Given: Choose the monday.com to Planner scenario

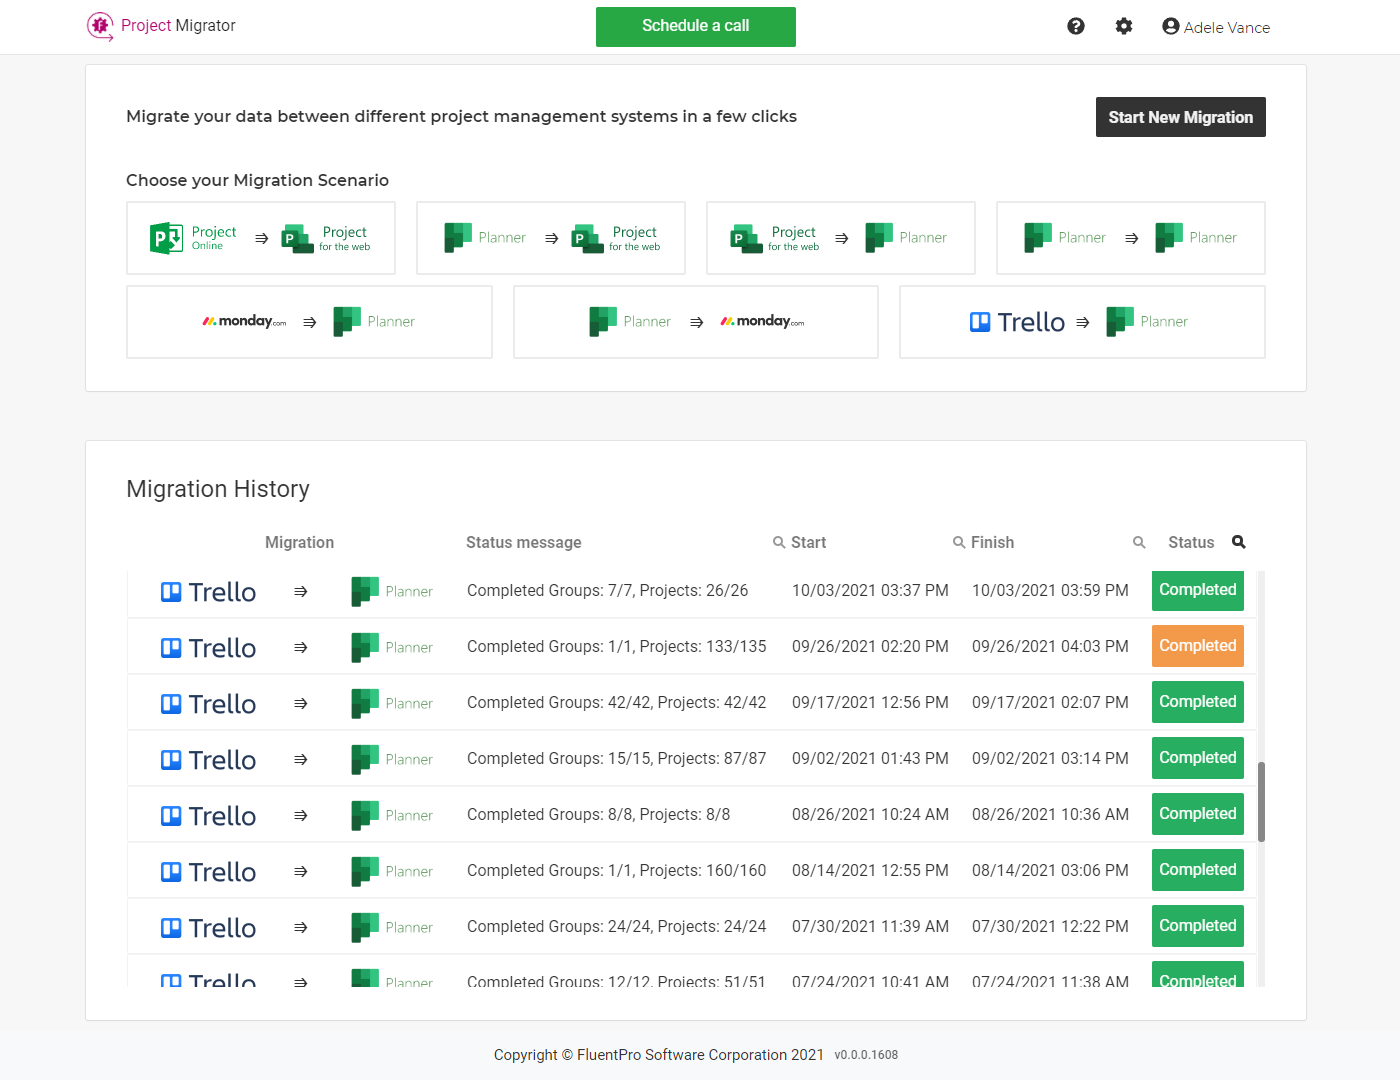Looking at the screenshot, I should pyautogui.click(x=309, y=321).
